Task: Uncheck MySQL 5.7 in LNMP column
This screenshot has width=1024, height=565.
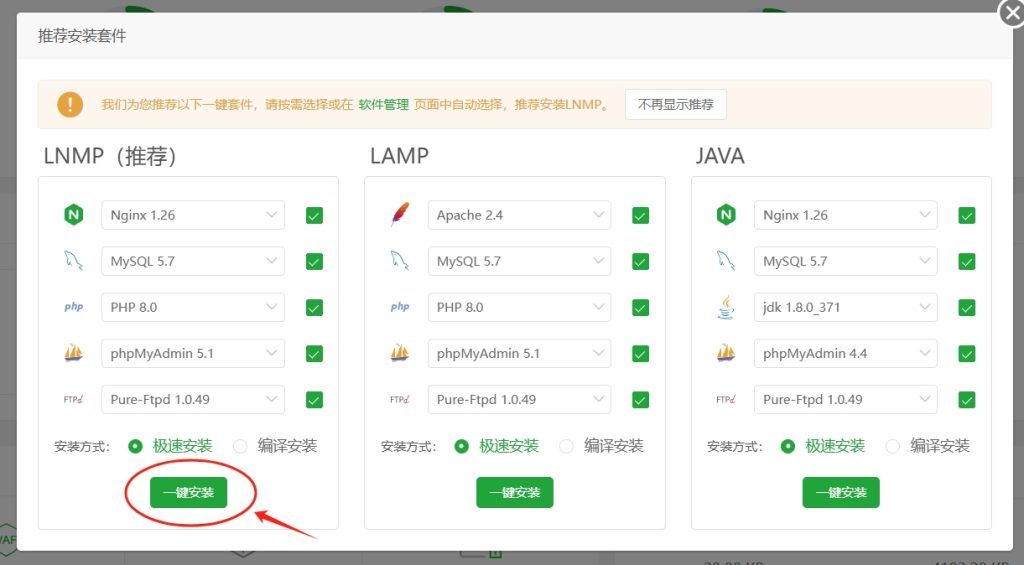Action: (x=314, y=261)
